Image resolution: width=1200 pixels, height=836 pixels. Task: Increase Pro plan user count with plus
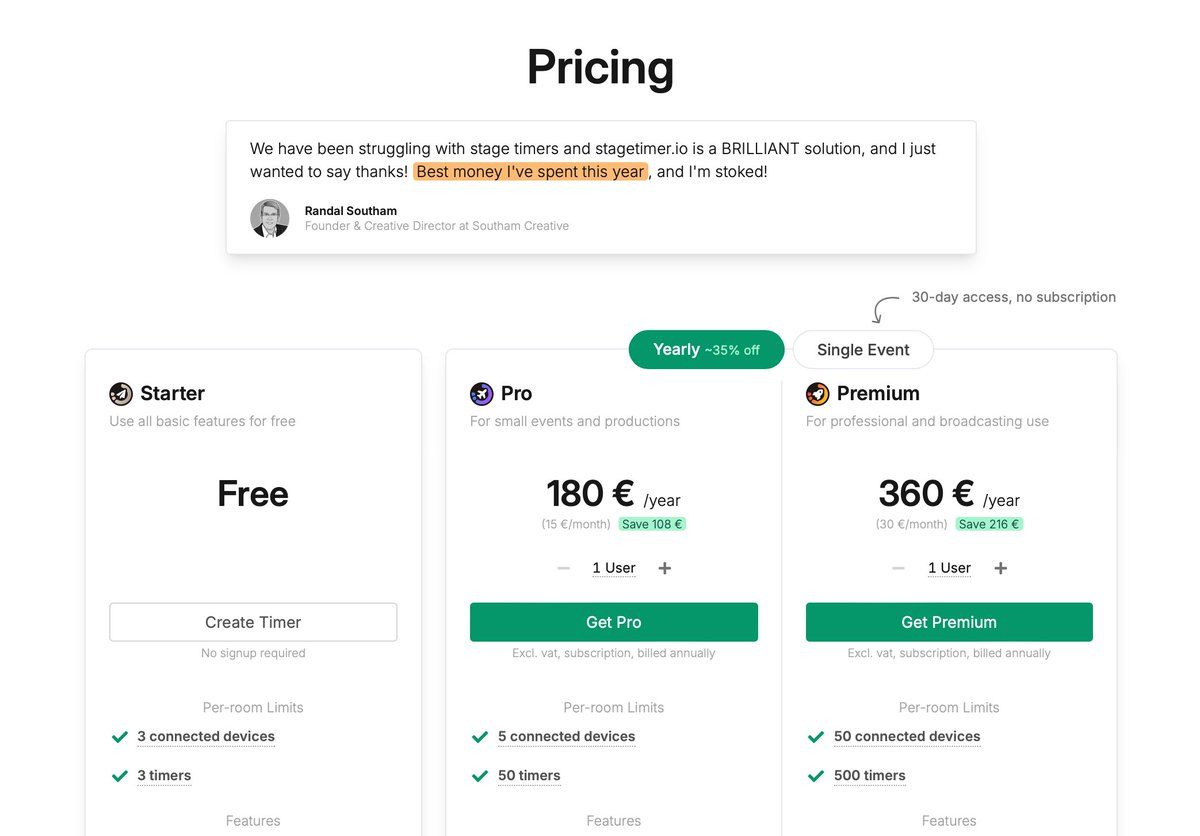(x=665, y=568)
